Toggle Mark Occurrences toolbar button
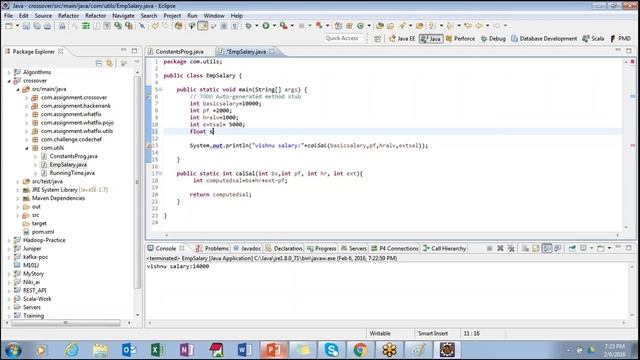This screenshot has height=360, width=640. [203, 26]
